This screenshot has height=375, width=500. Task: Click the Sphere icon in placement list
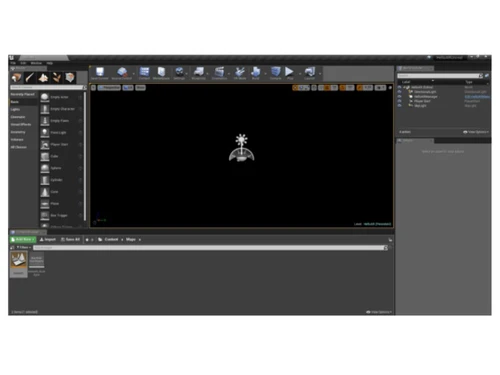coord(45,168)
